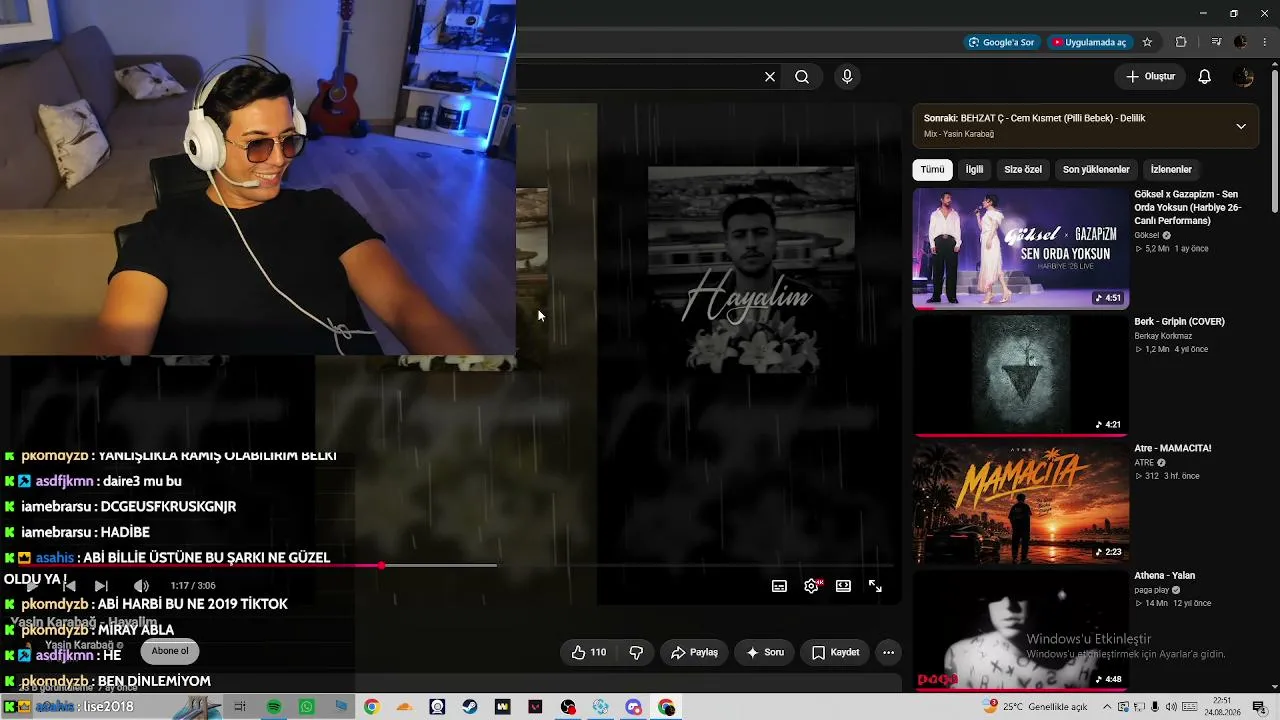Start voice search with the microphone
The height and width of the screenshot is (720, 1280).
click(x=847, y=77)
